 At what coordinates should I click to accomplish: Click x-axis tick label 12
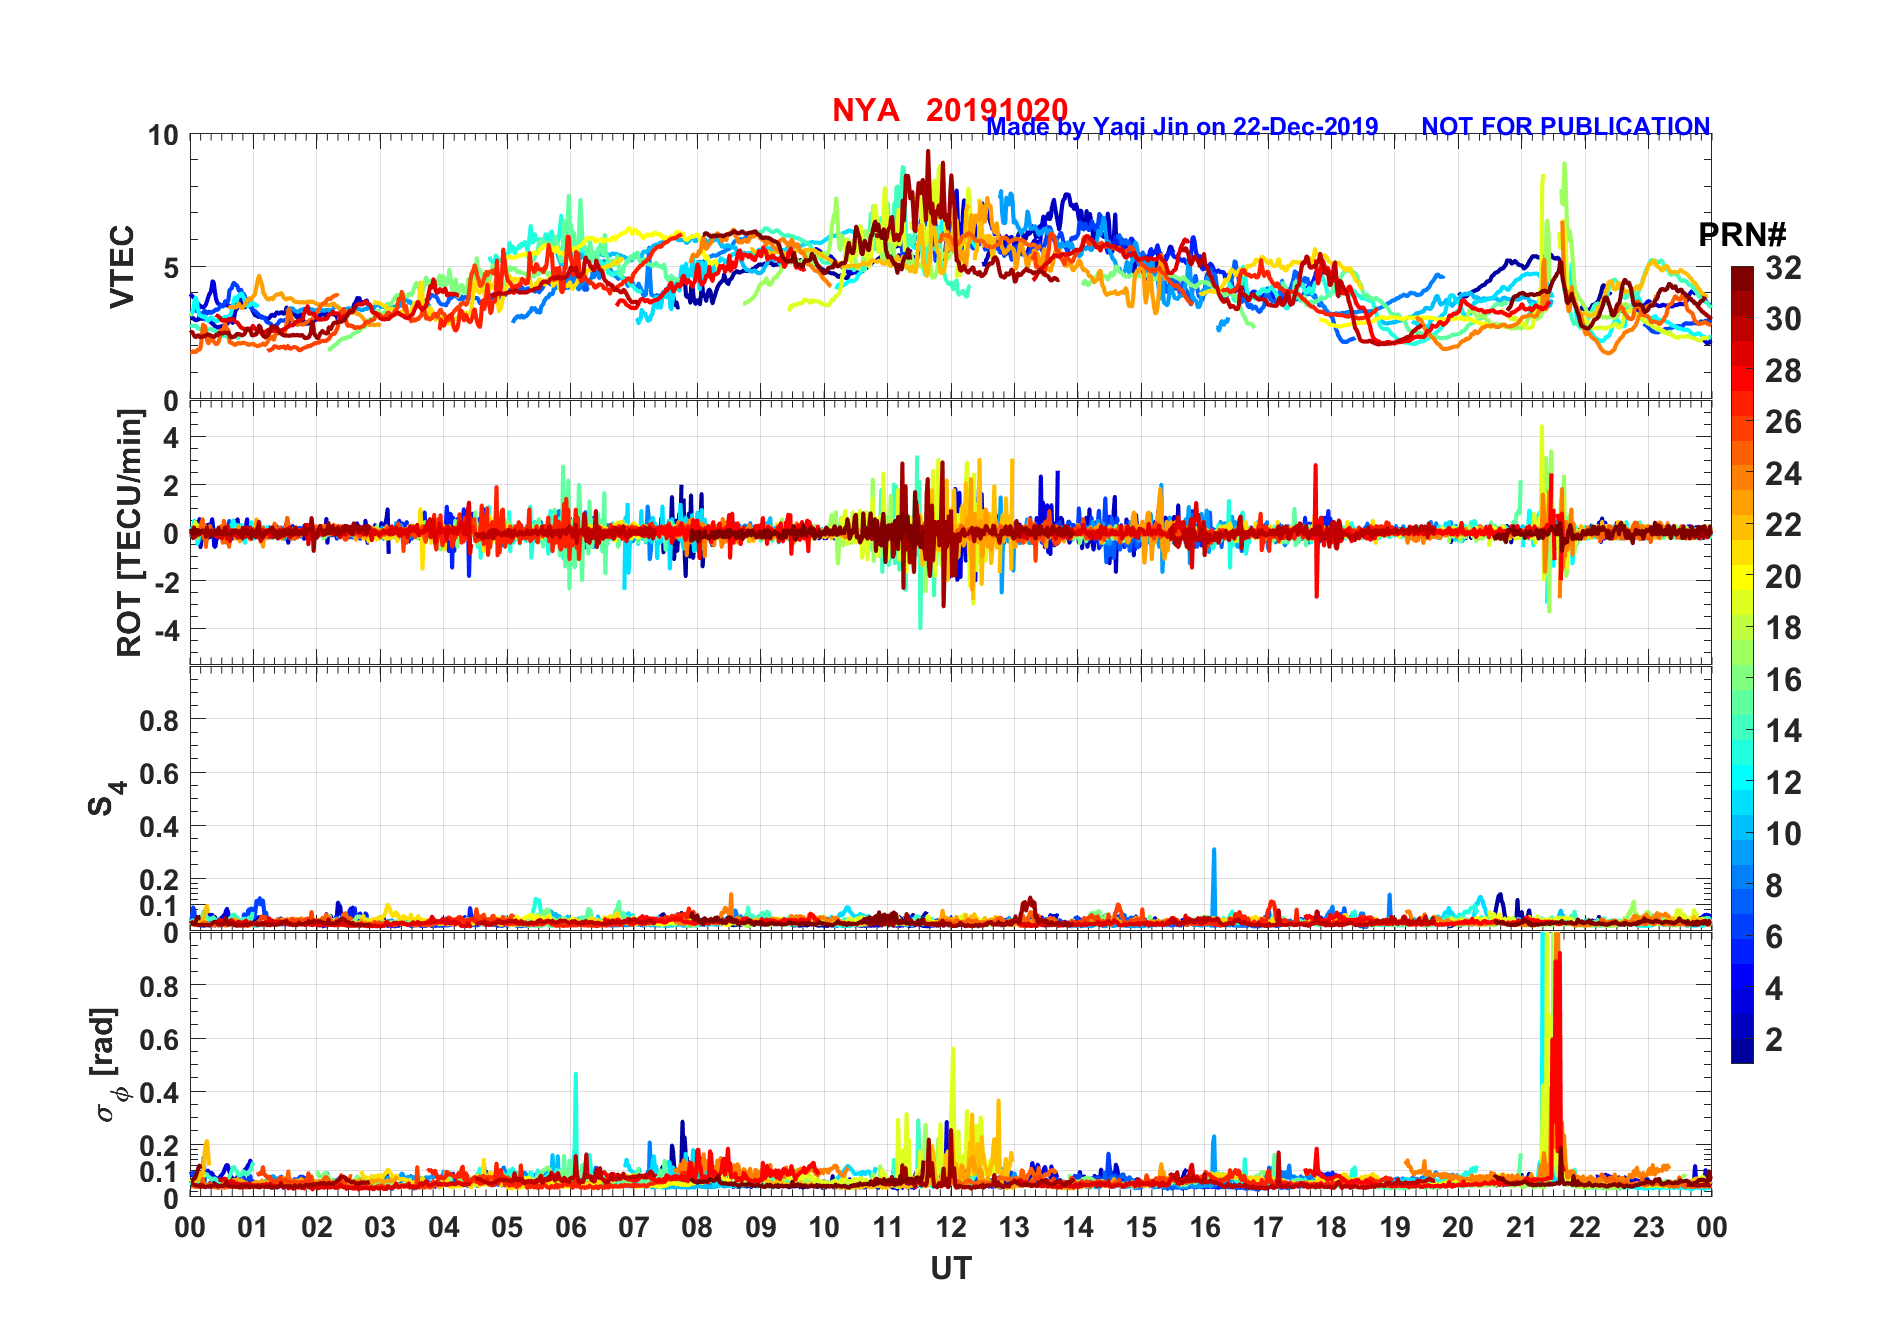951,1227
